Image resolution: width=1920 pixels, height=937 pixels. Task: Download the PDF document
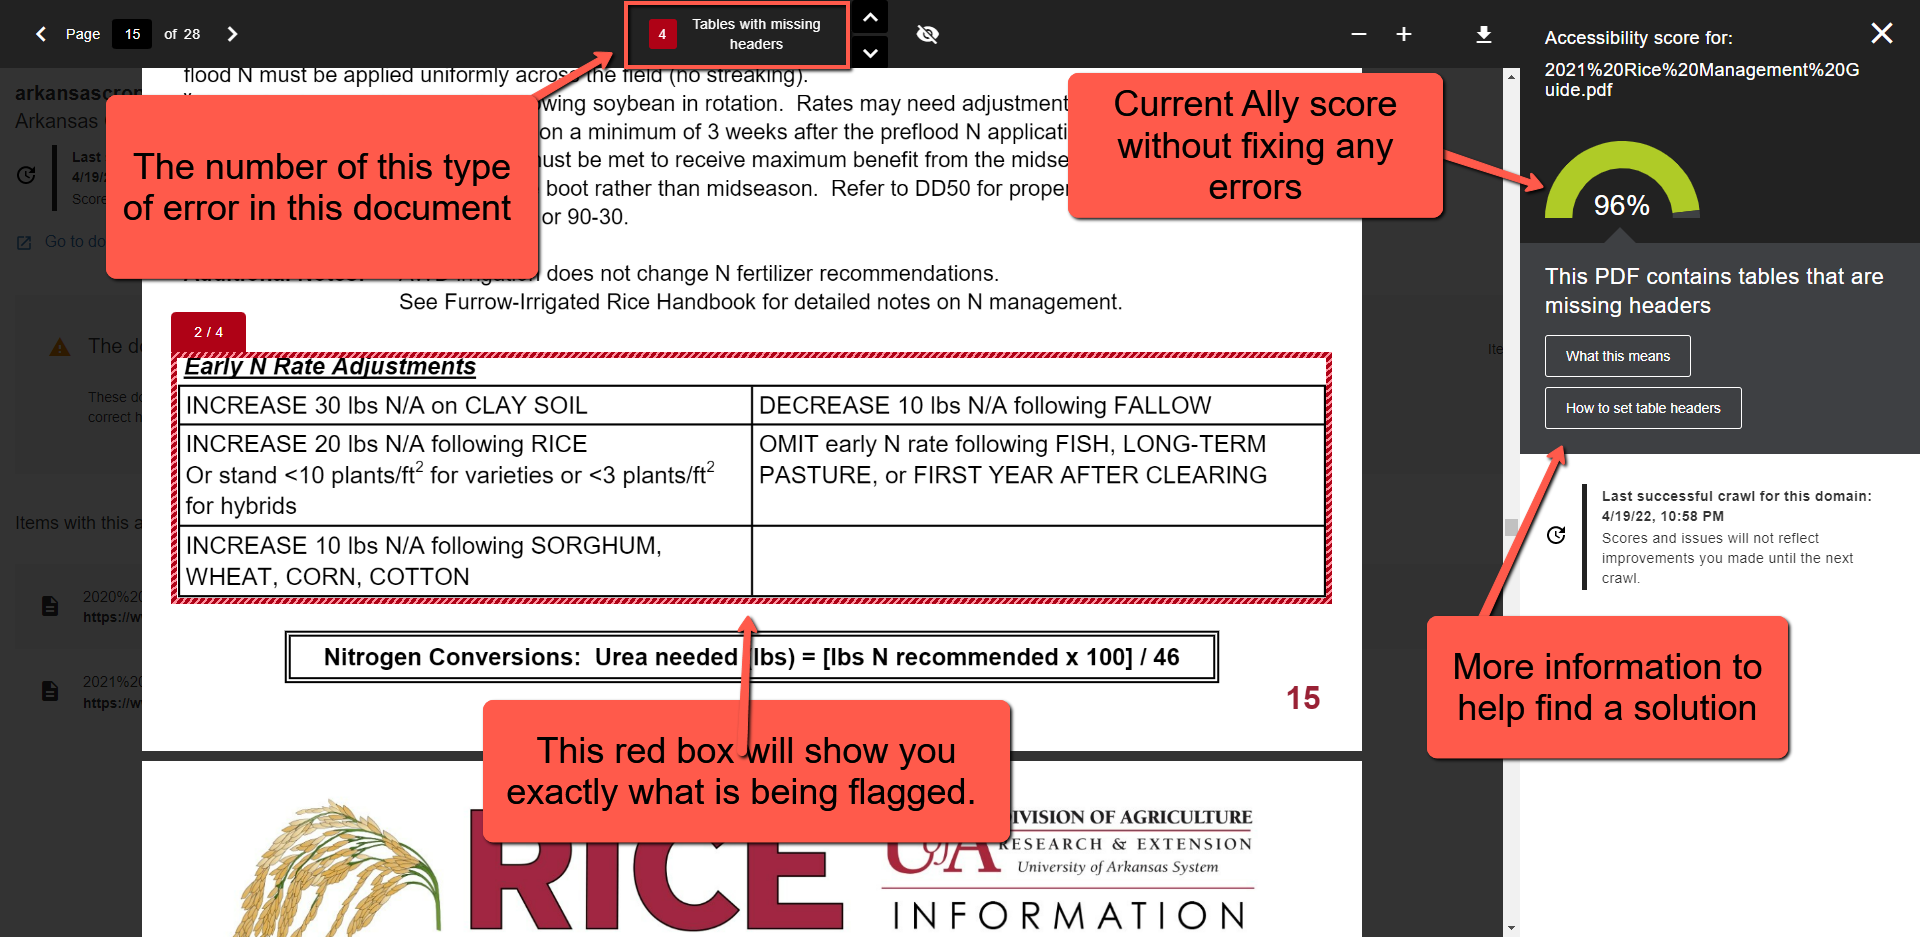click(x=1484, y=34)
